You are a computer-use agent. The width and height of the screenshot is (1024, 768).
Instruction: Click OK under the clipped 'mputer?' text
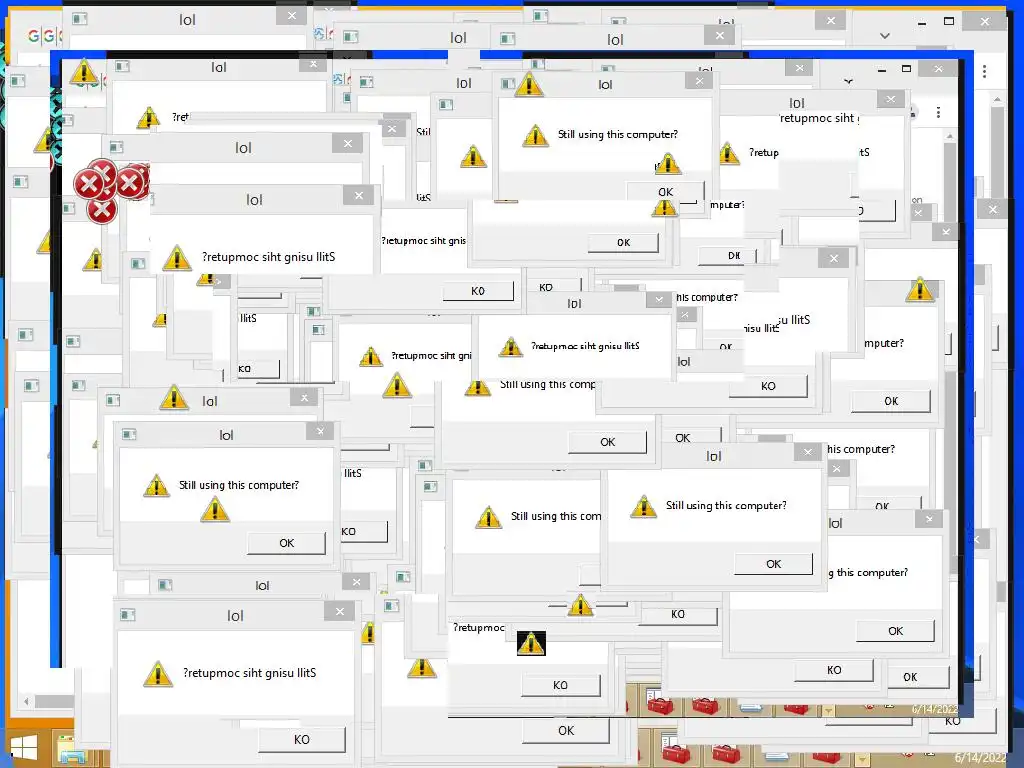point(891,401)
